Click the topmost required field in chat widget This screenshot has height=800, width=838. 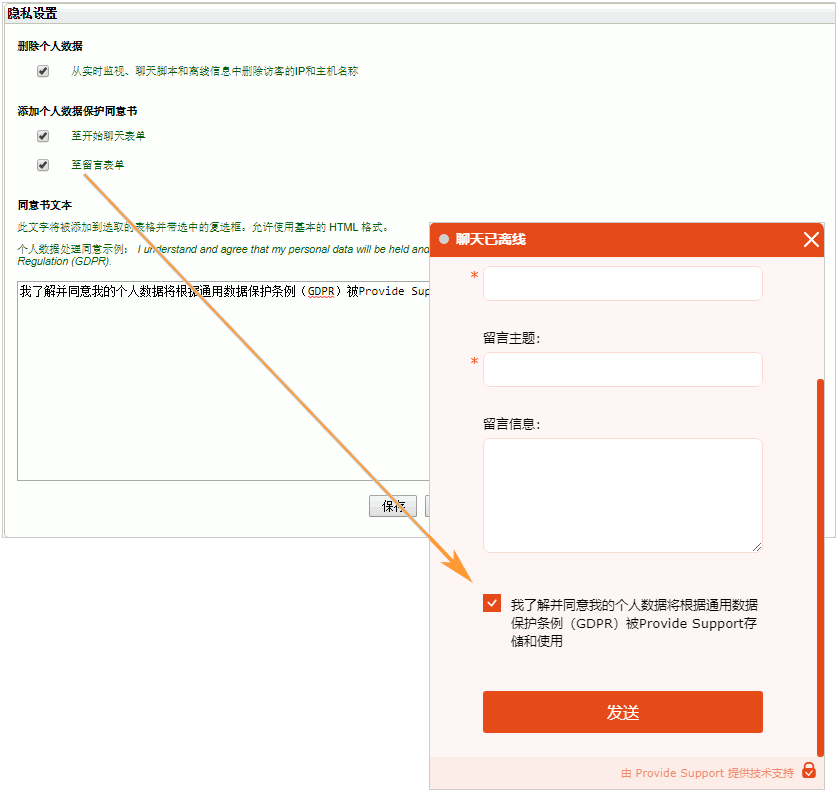tap(623, 283)
